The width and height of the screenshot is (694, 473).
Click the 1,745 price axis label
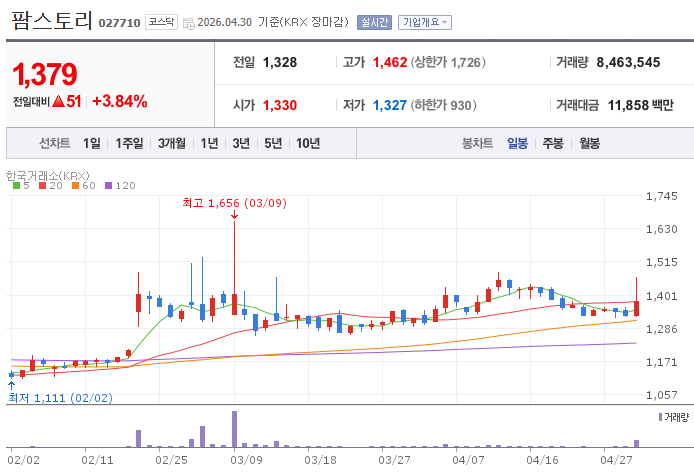pos(662,196)
